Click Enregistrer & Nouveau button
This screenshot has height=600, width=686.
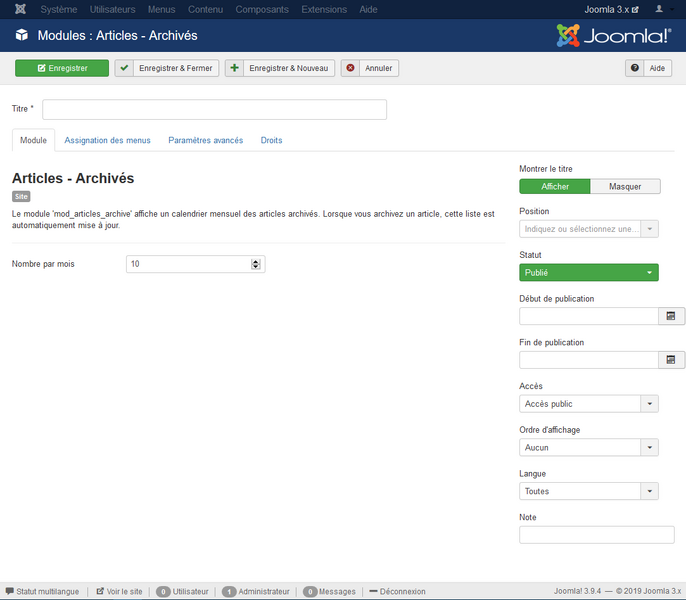tap(280, 68)
